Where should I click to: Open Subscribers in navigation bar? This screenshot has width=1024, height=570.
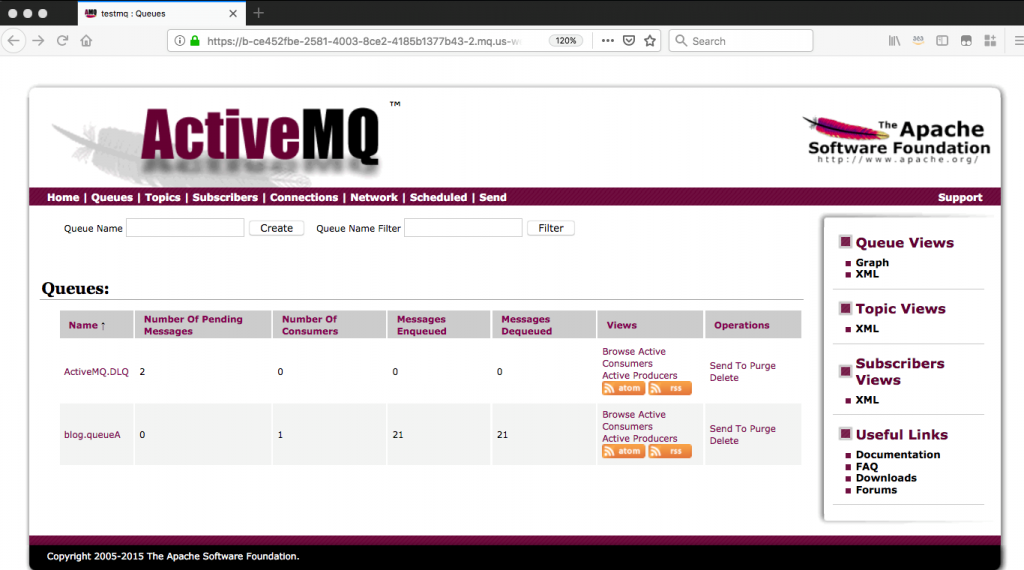point(225,197)
